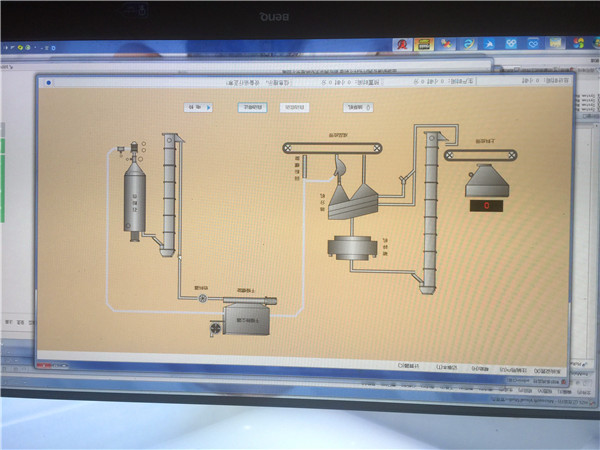Select the short belt conveyor at right

(x=484, y=155)
